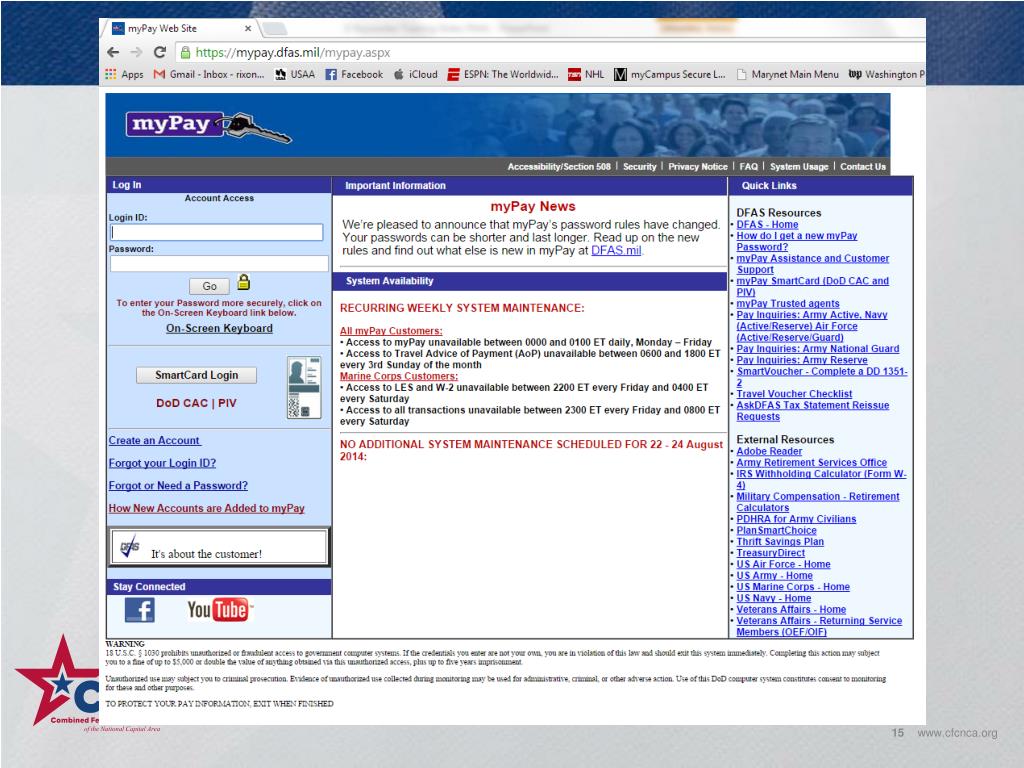Open myPay SmartCard DoD CAC link

click(x=812, y=286)
